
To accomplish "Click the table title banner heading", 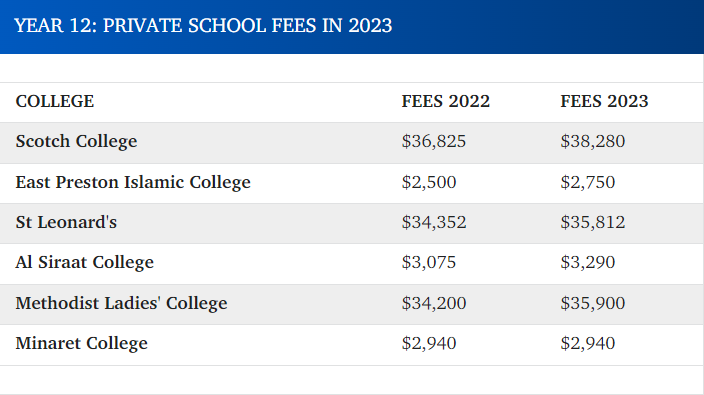I will [x=203, y=26].
